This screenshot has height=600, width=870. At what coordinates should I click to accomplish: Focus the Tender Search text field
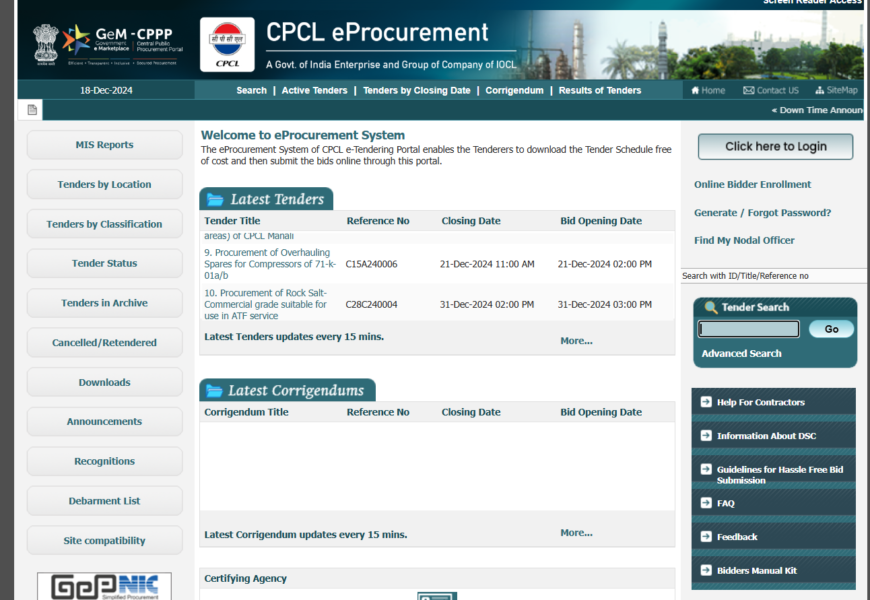coord(748,329)
